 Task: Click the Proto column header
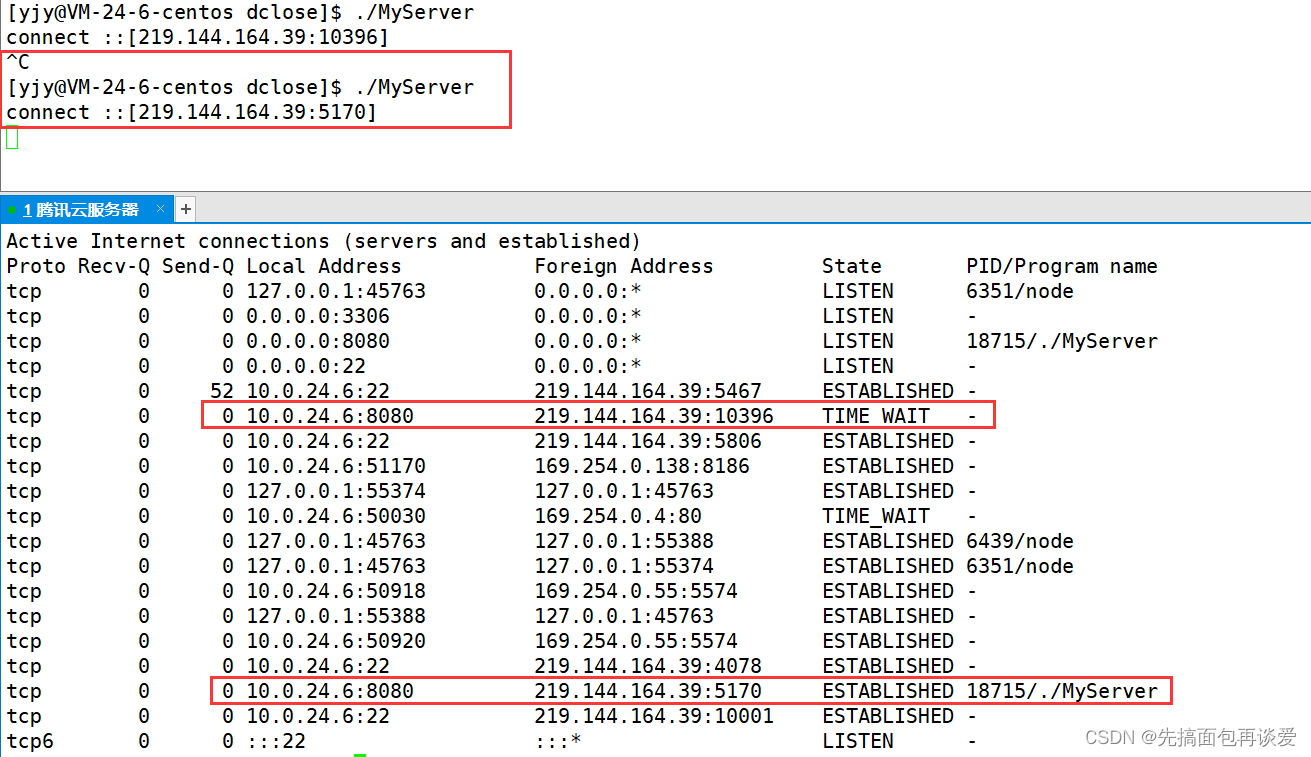[36, 266]
